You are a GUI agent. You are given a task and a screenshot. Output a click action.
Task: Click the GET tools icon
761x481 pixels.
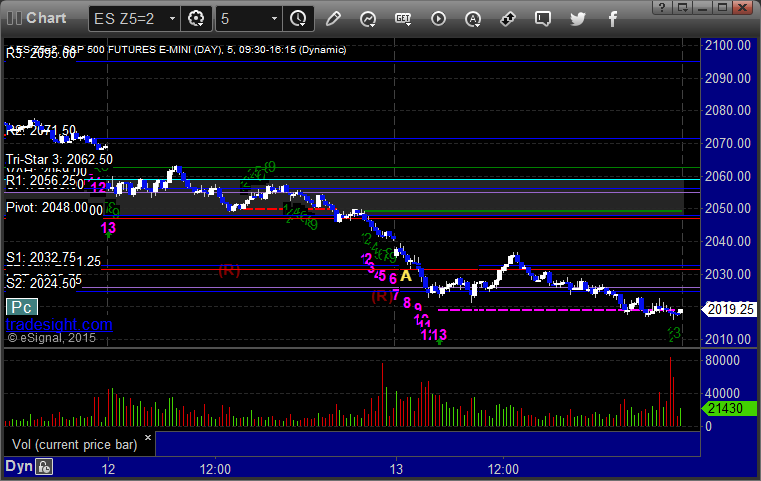(403, 19)
